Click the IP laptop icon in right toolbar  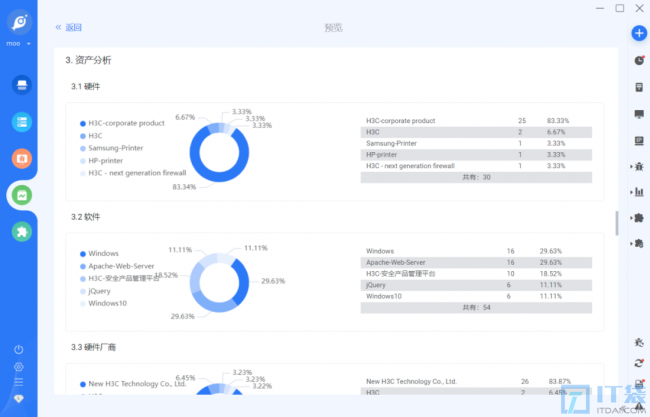[x=639, y=141]
